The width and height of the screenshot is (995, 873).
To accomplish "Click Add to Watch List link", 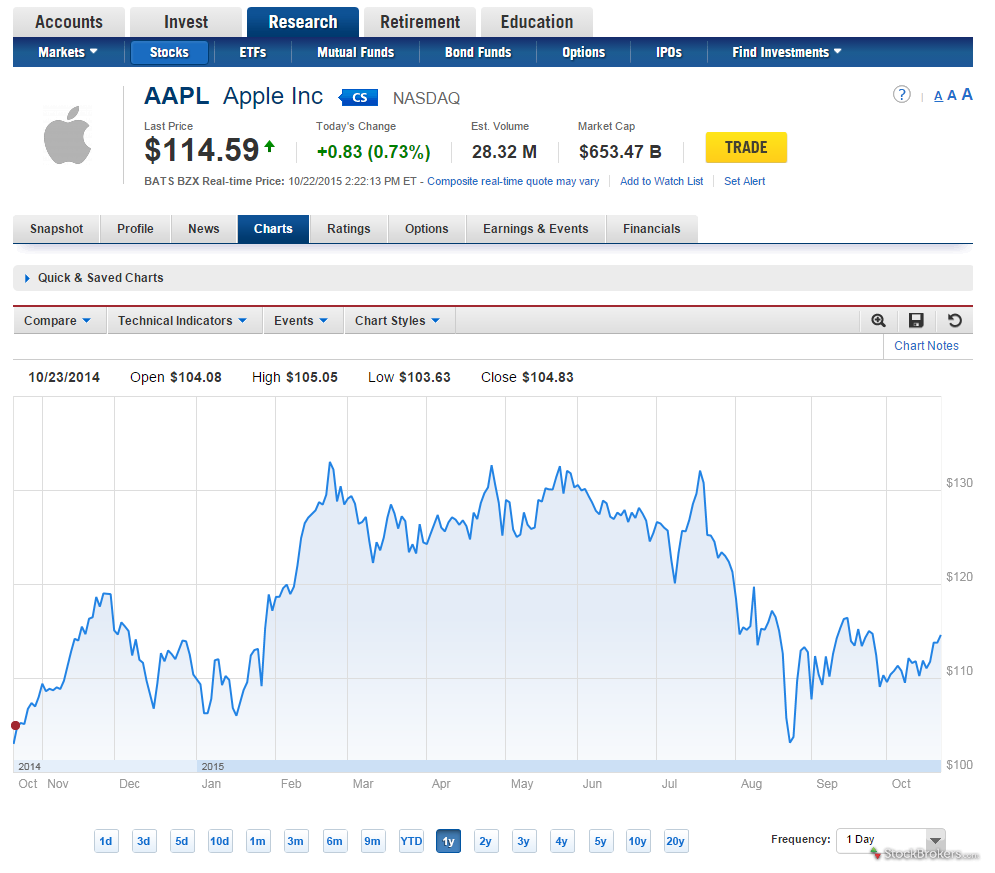I will point(661,181).
